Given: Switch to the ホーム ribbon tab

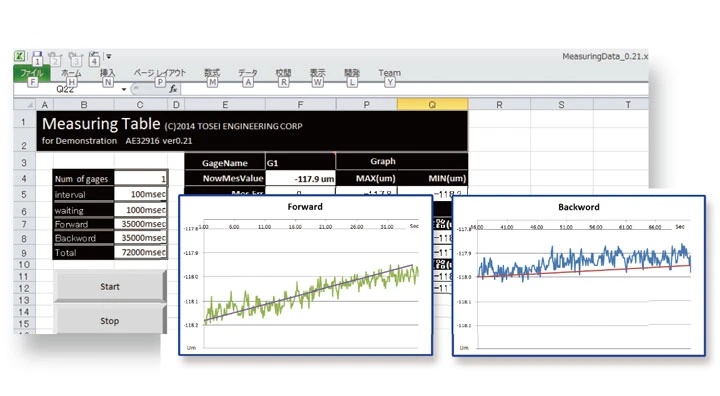Looking at the screenshot, I should click(x=71, y=73).
